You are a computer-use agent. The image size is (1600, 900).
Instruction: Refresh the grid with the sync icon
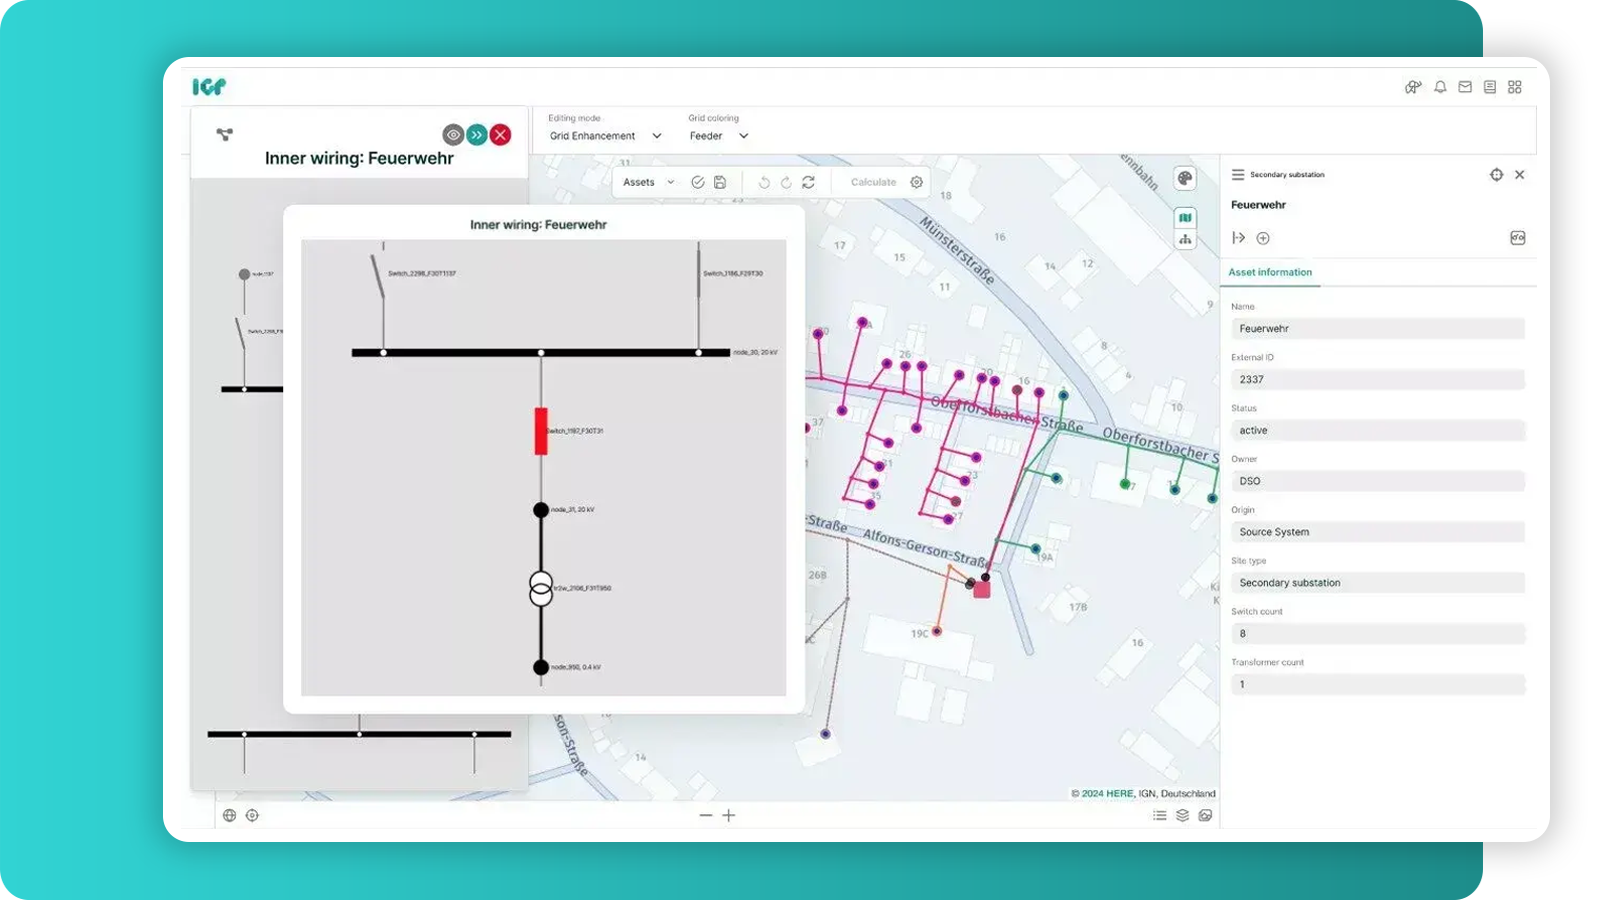point(808,182)
